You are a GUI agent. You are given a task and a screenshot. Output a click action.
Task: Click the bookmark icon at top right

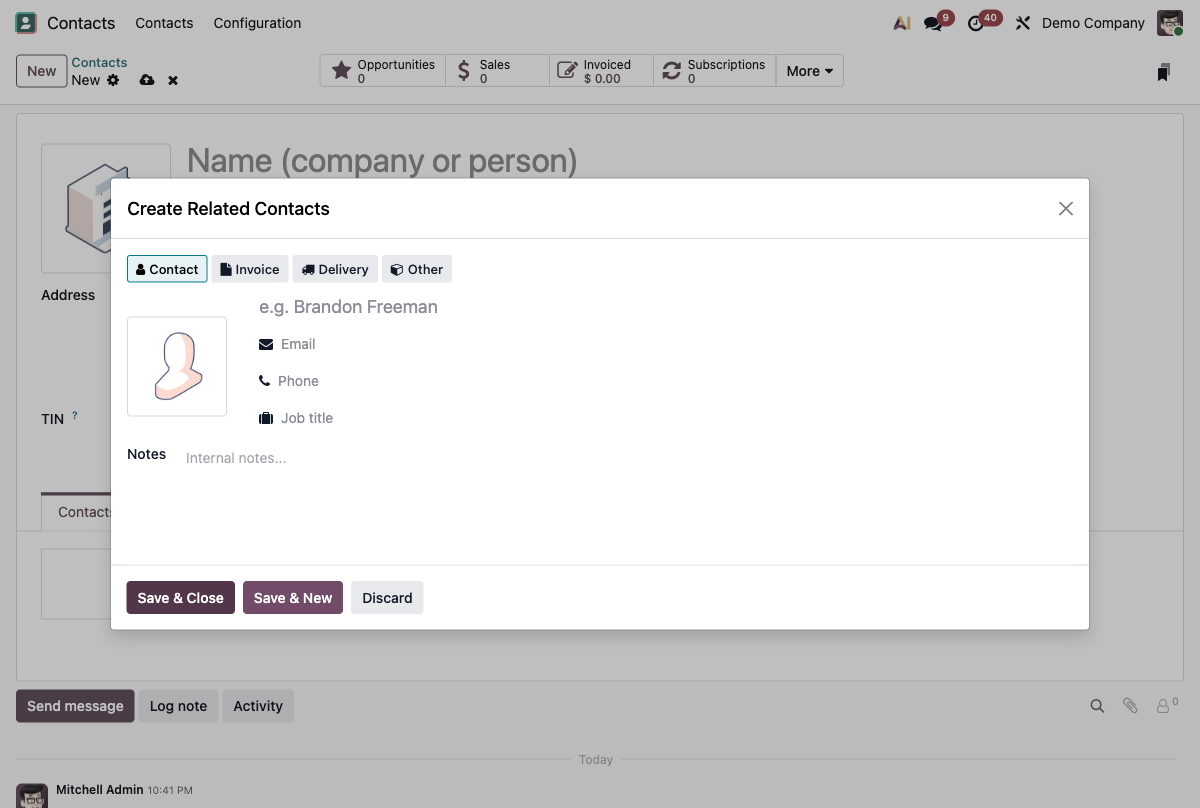[1163, 72]
